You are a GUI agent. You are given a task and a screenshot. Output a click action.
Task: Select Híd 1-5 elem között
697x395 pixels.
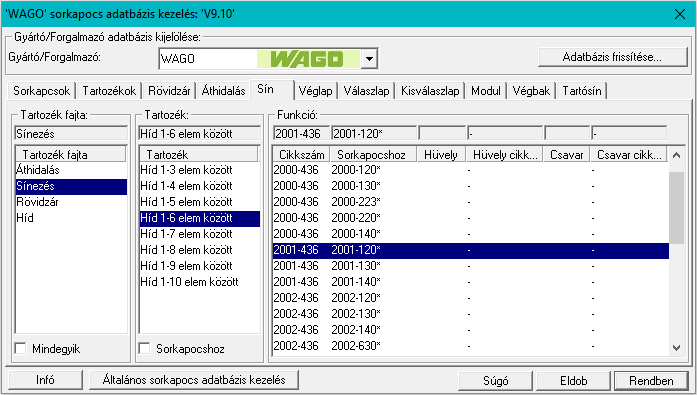200,202
